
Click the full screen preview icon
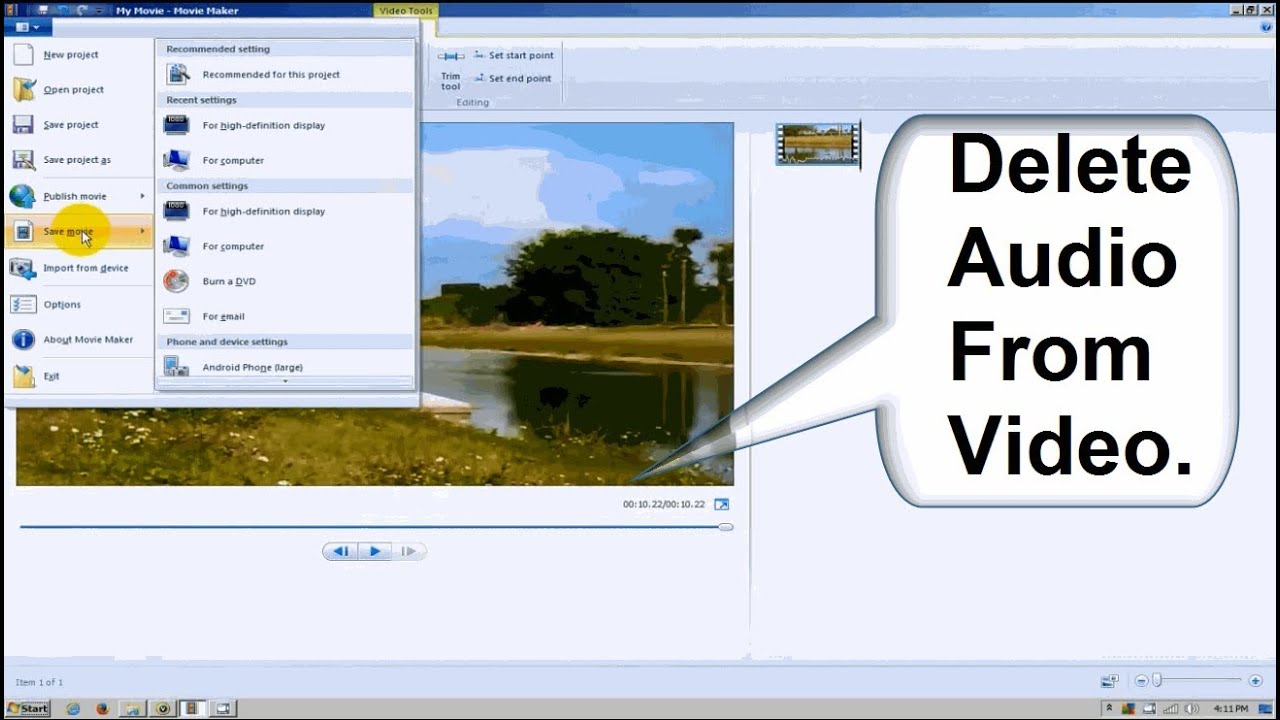coord(722,505)
